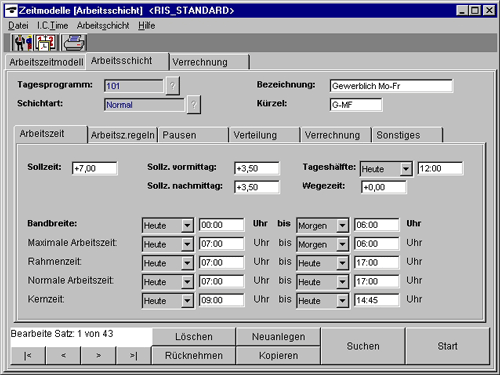
Task: Expand Kernzeit start day dropdown
Action: click(x=187, y=301)
